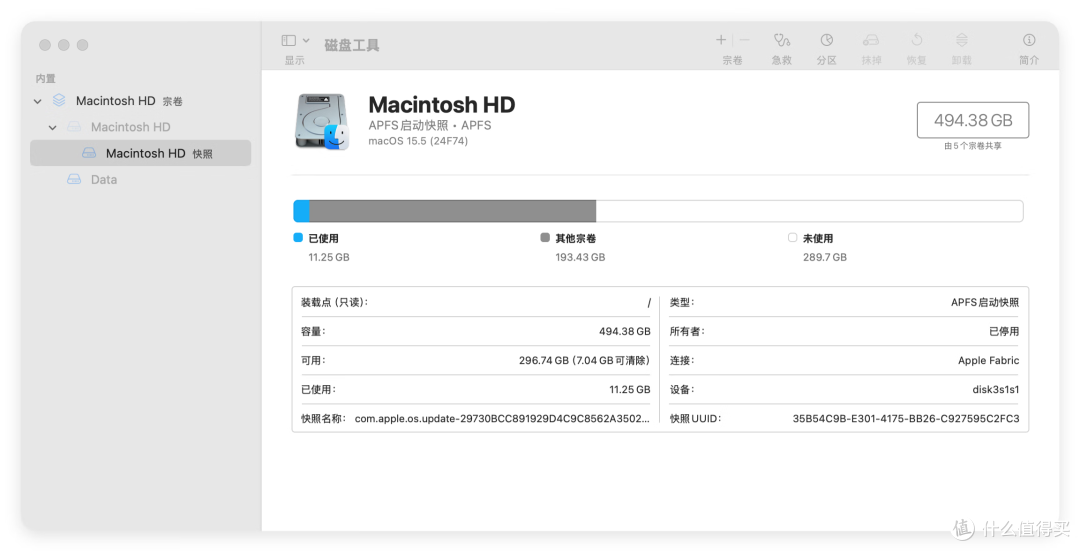1080x551 pixels.
Task: Click the blue used segment of storage bar
Action: click(x=302, y=211)
